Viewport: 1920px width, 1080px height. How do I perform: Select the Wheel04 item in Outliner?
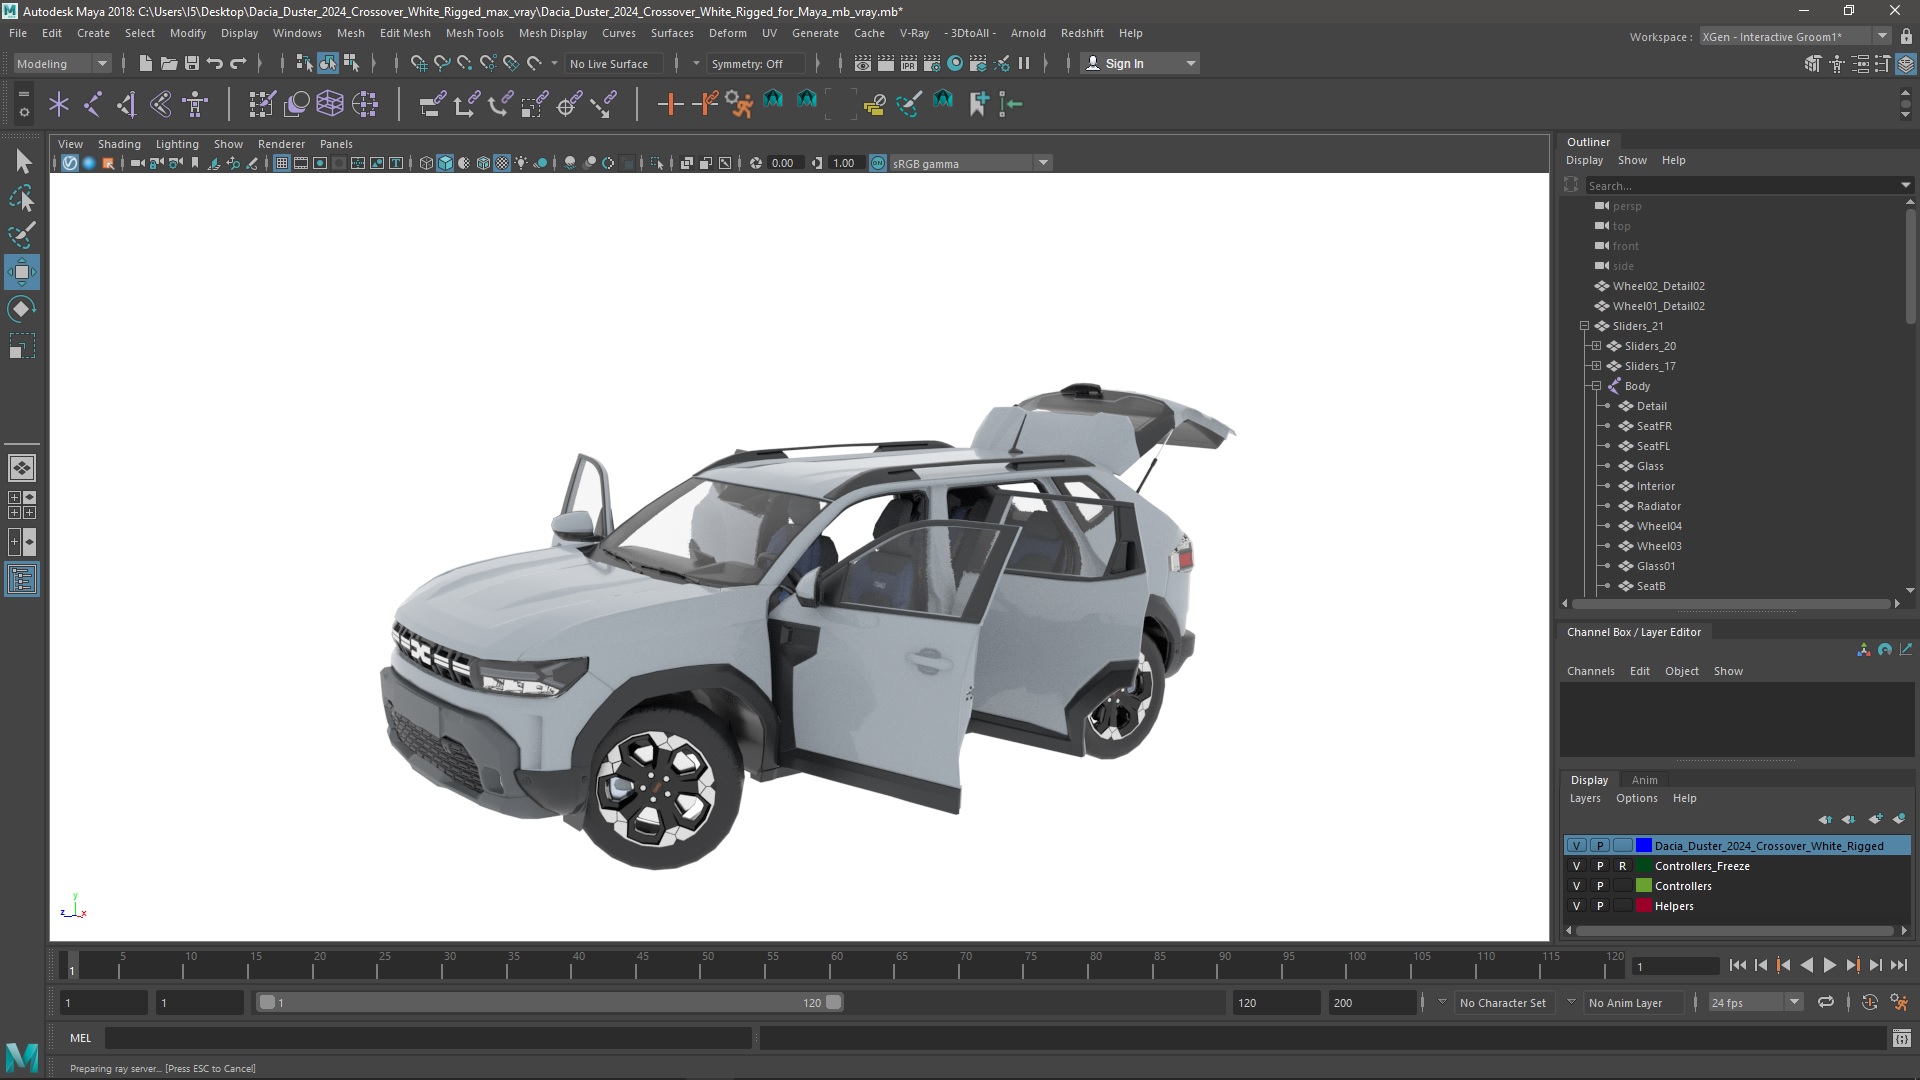click(1659, 526)
